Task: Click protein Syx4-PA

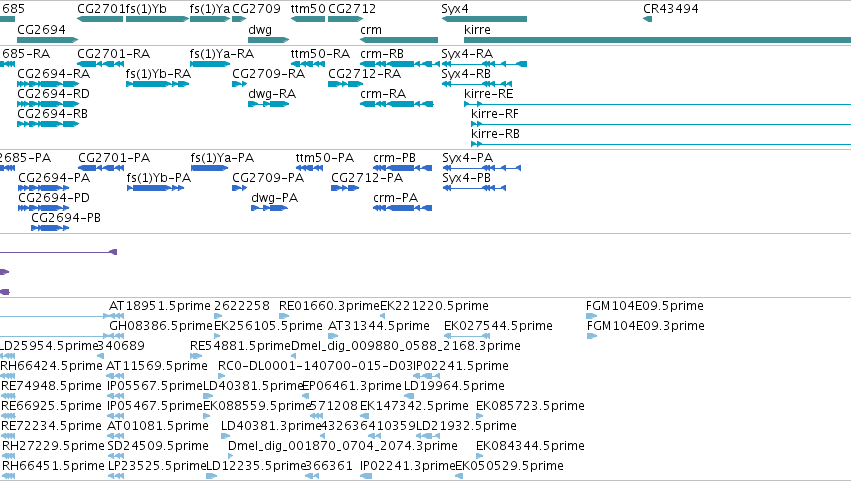Action: (482, 168)
